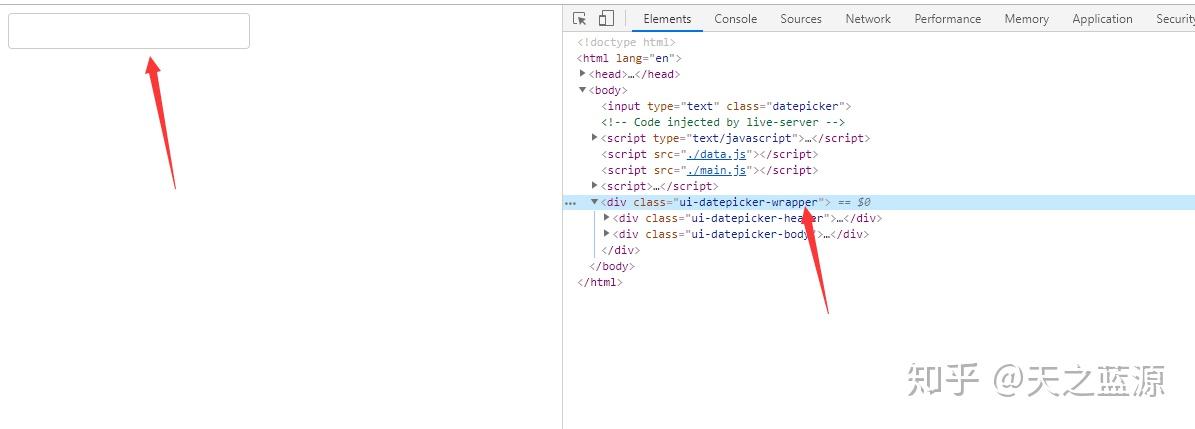Viewport: 1195px width, 429px height.
Task: Expand the script type="text/javascript" node
Action: (595, 138)
